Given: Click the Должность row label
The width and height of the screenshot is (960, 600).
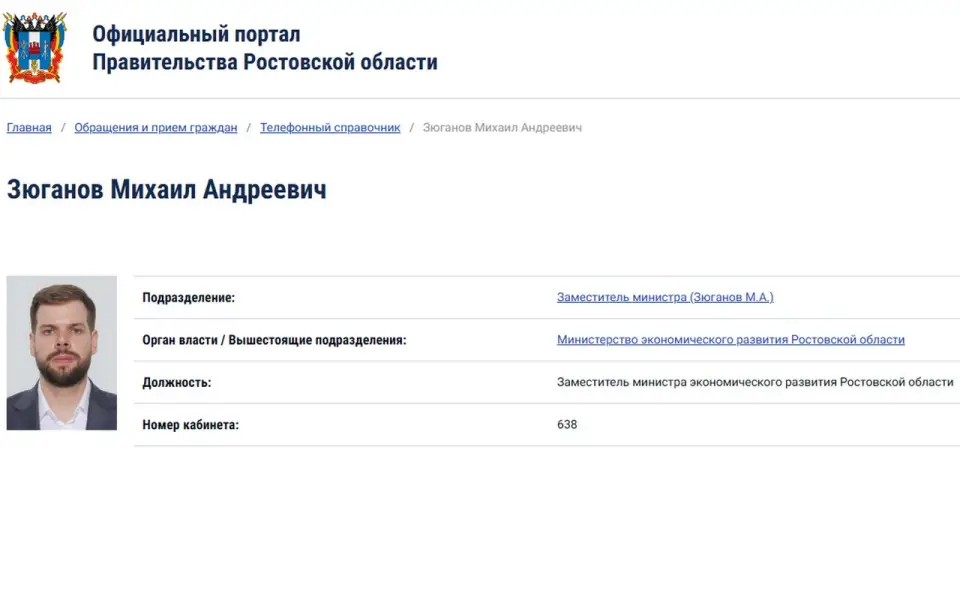Looking at the screenshot, I should (x=177, y=382).
